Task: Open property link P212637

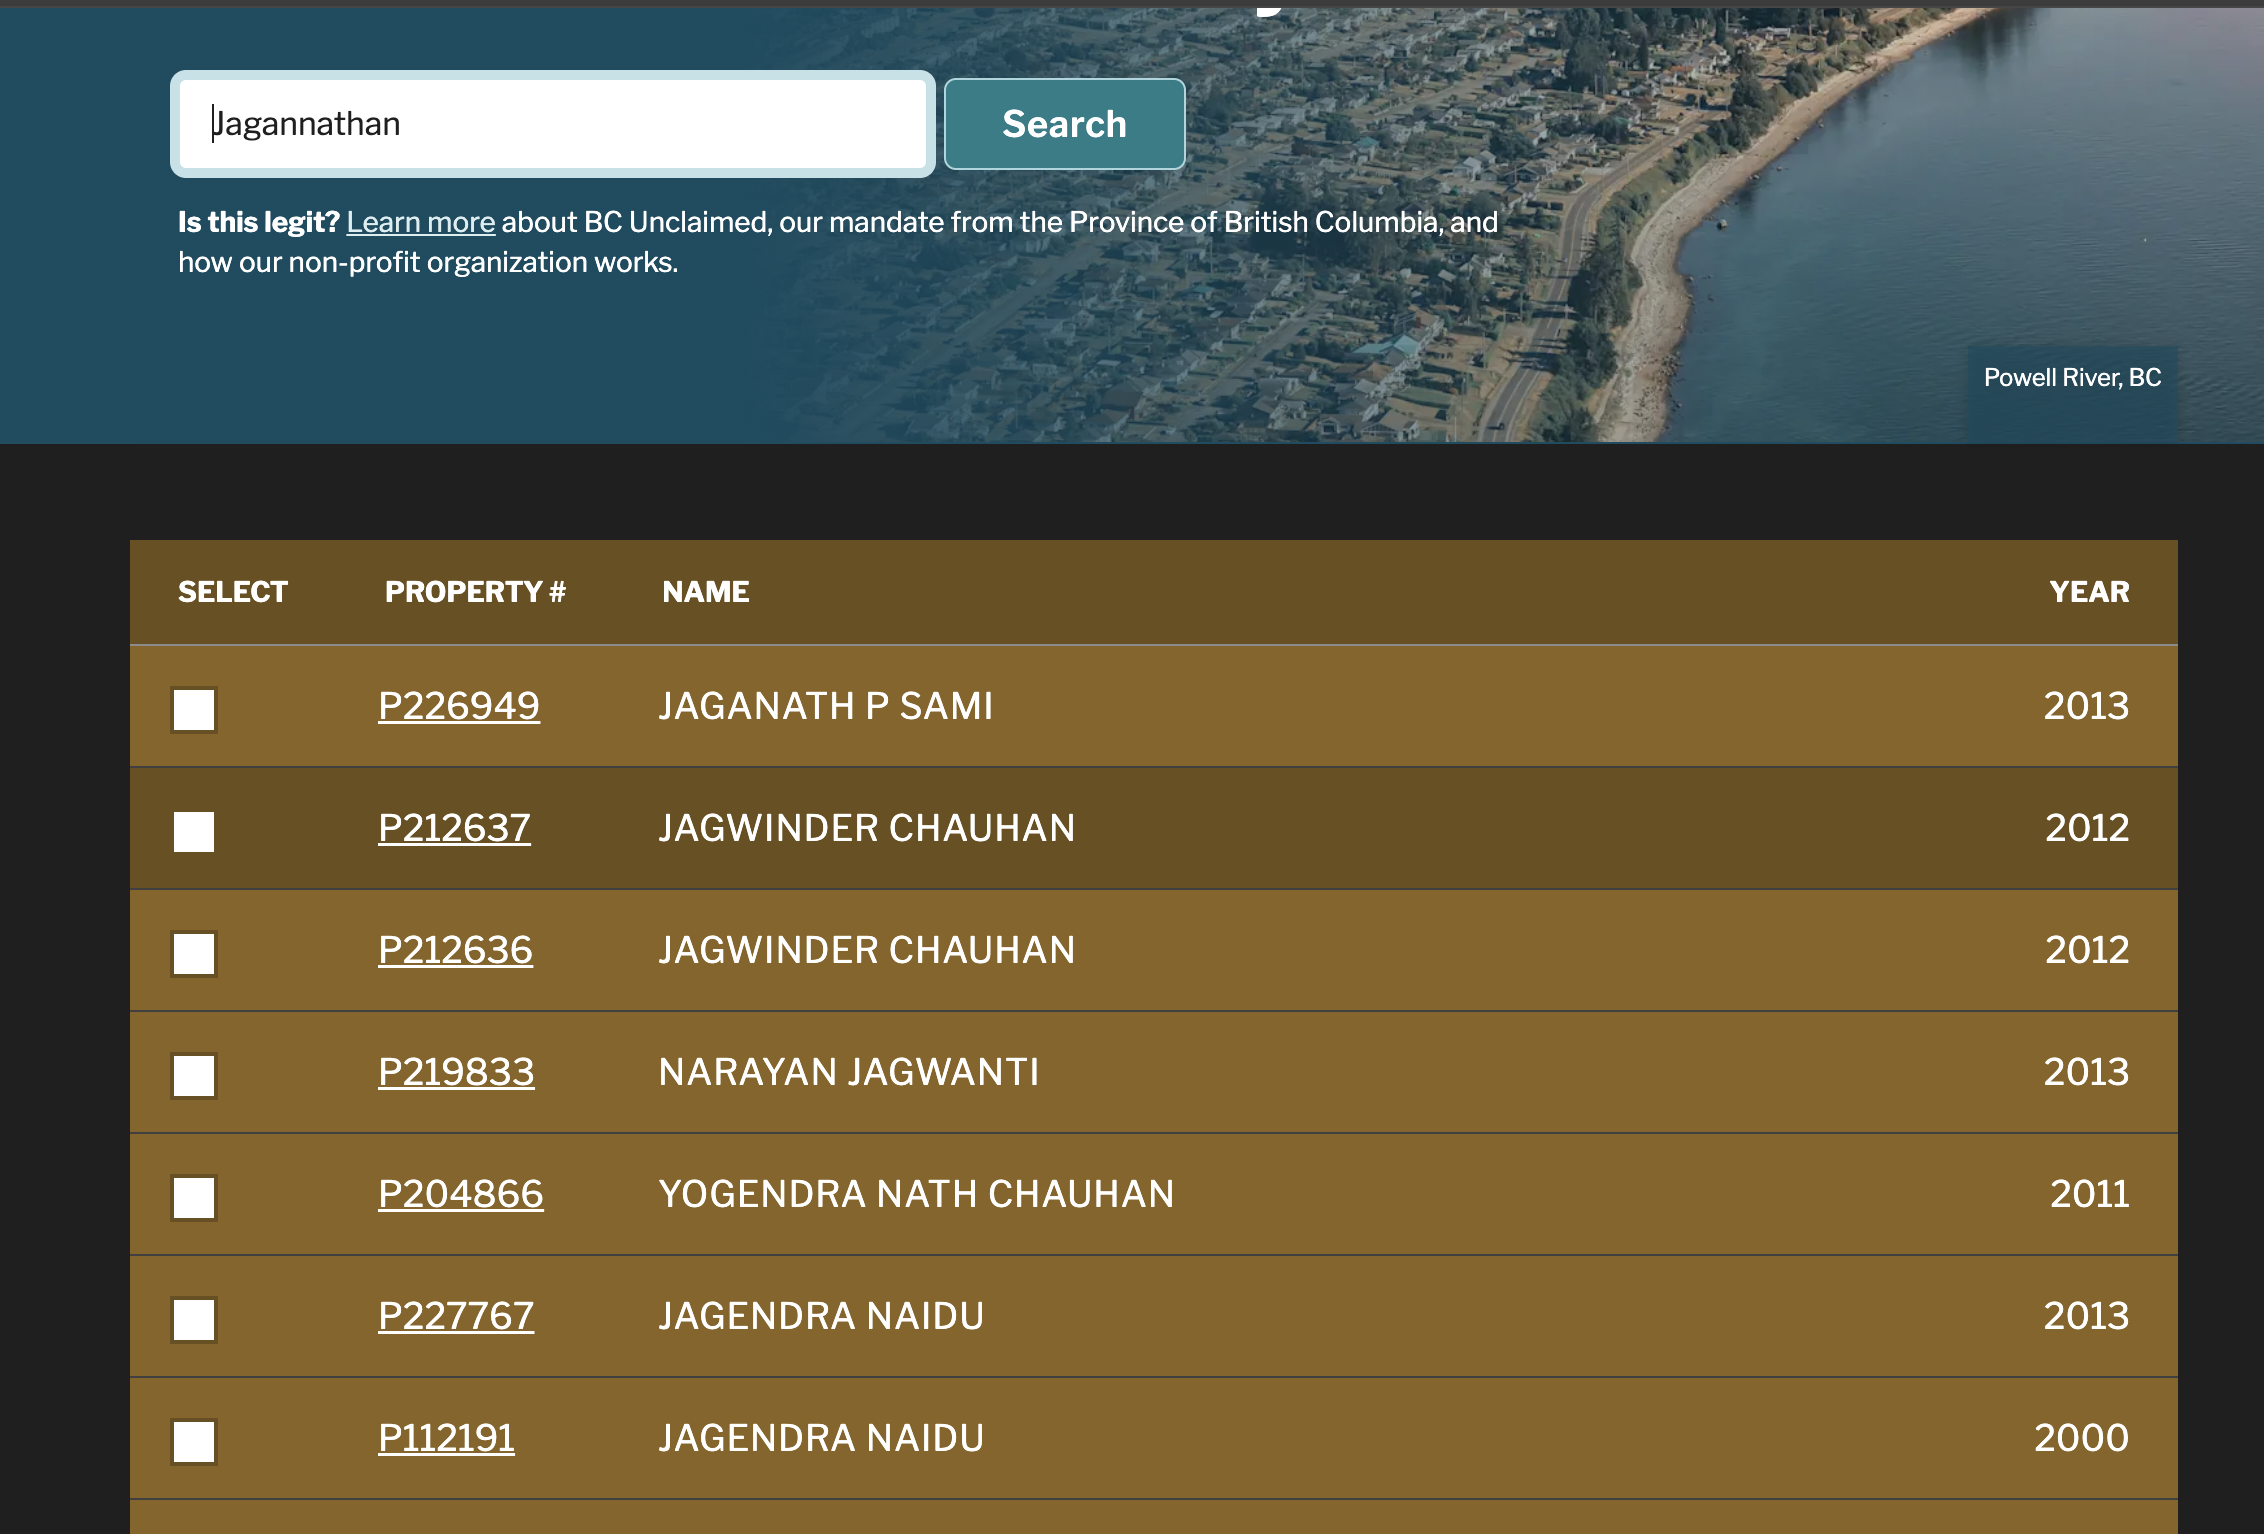Action: [x=454, y=828]
